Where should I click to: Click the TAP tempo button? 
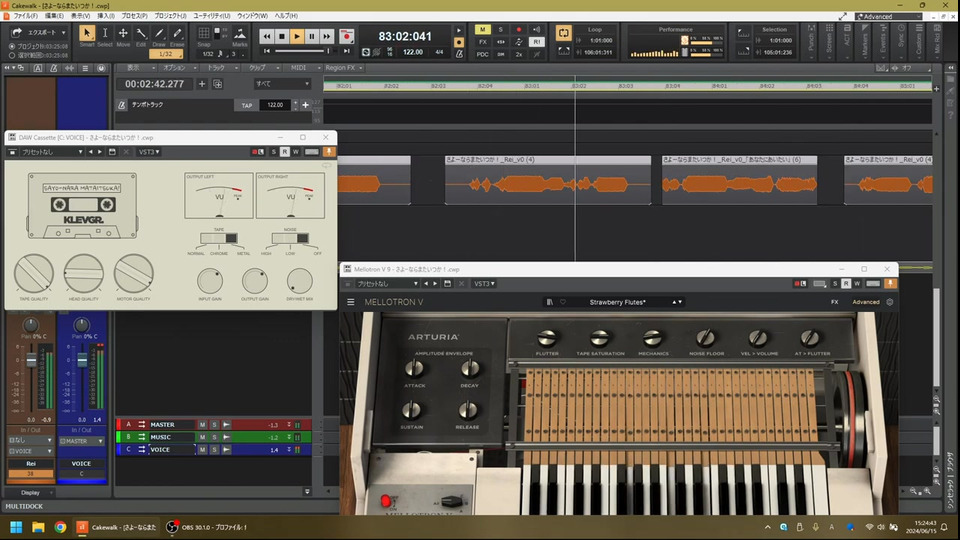[x=246, y=105]
